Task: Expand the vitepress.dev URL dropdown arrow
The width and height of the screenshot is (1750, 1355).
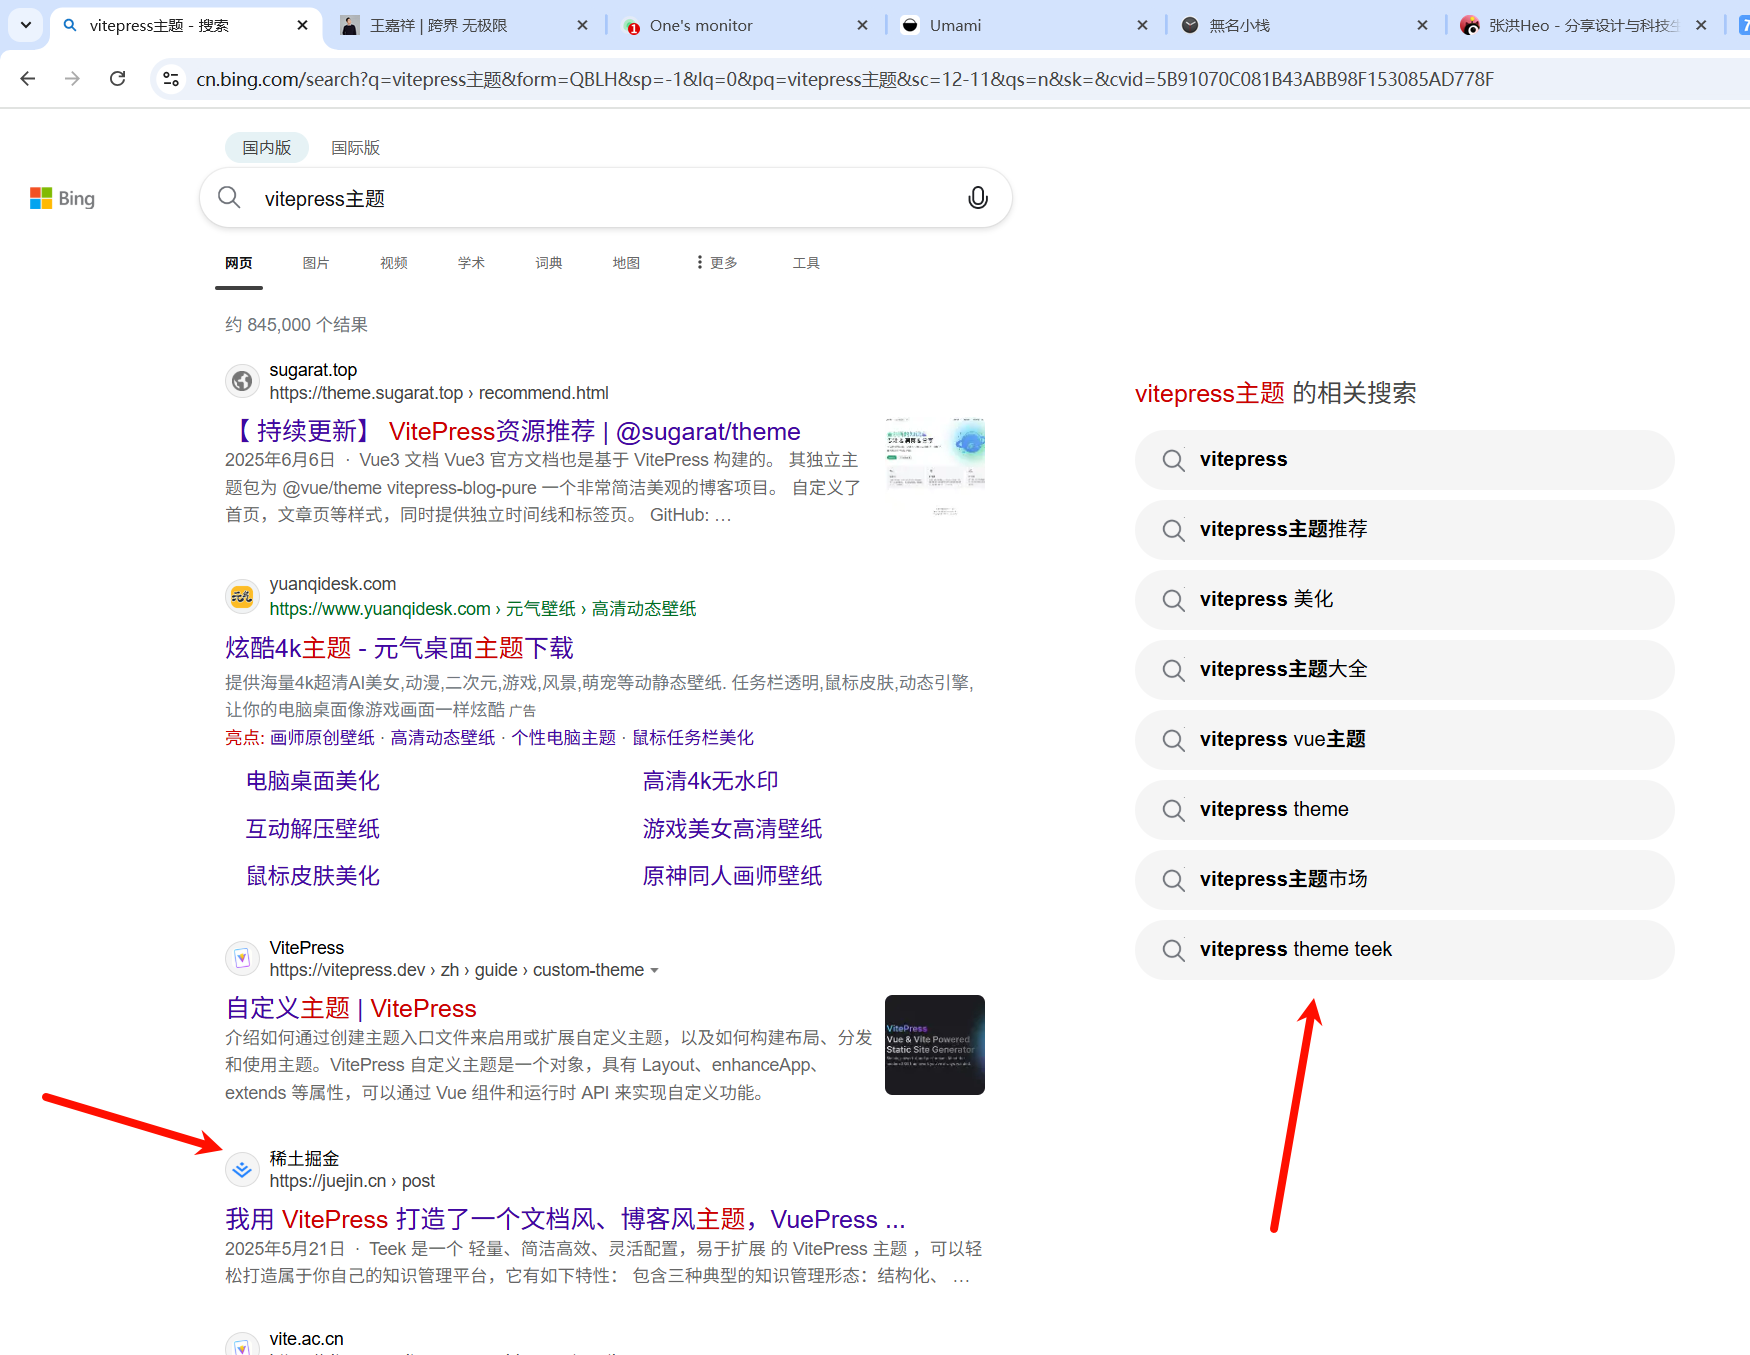Action: click(x=654, y=971)
